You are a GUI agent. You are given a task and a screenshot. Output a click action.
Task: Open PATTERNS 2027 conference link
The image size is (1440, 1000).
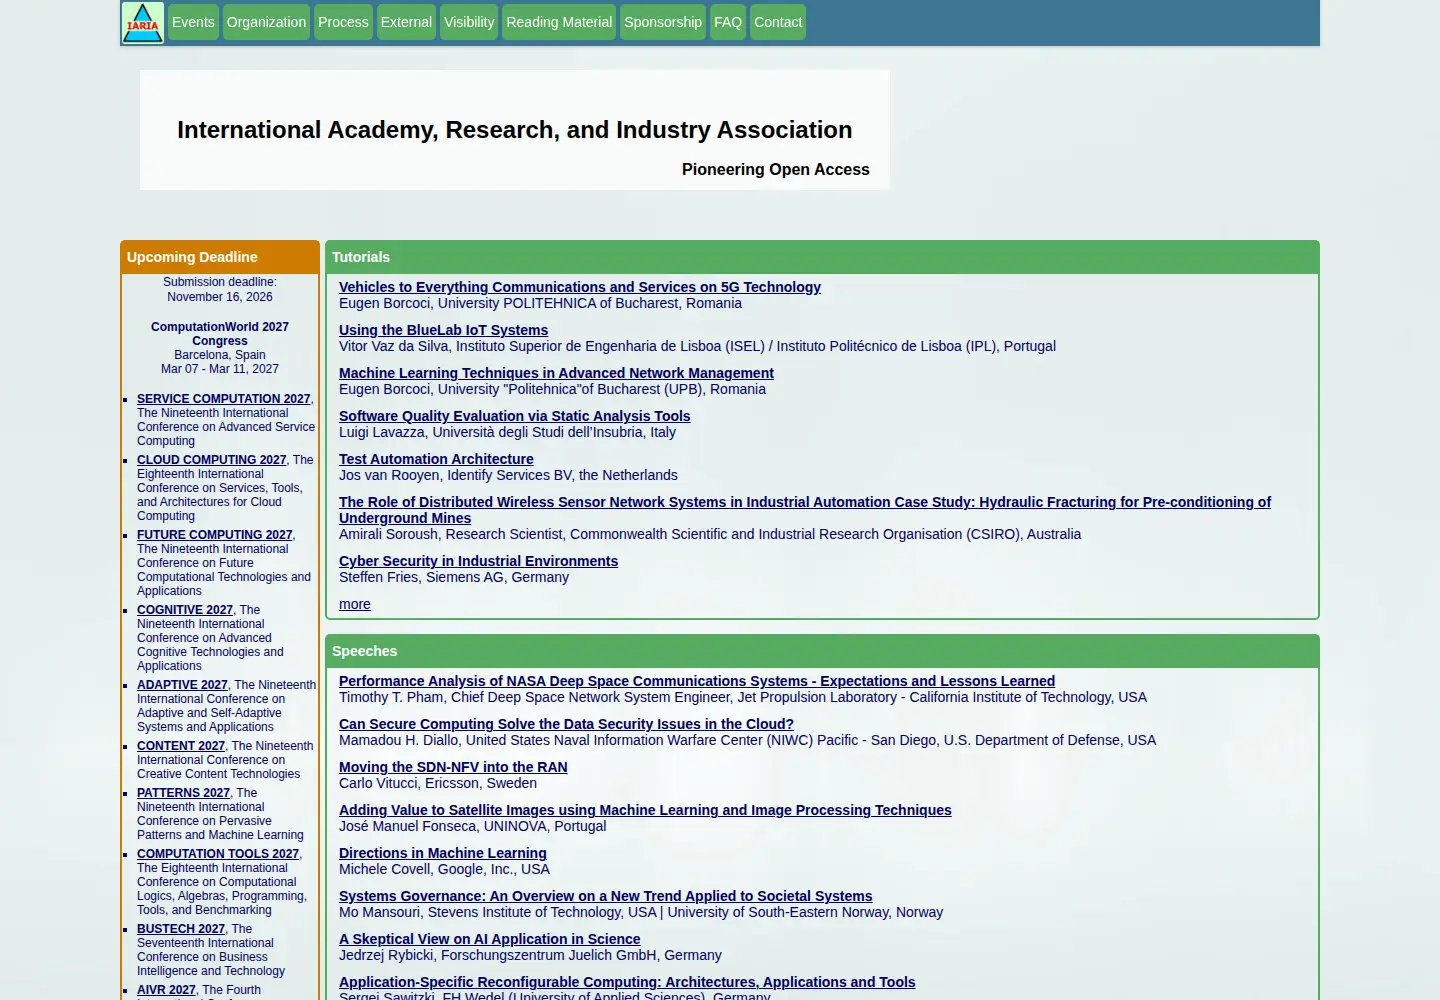tap(183, 793)
